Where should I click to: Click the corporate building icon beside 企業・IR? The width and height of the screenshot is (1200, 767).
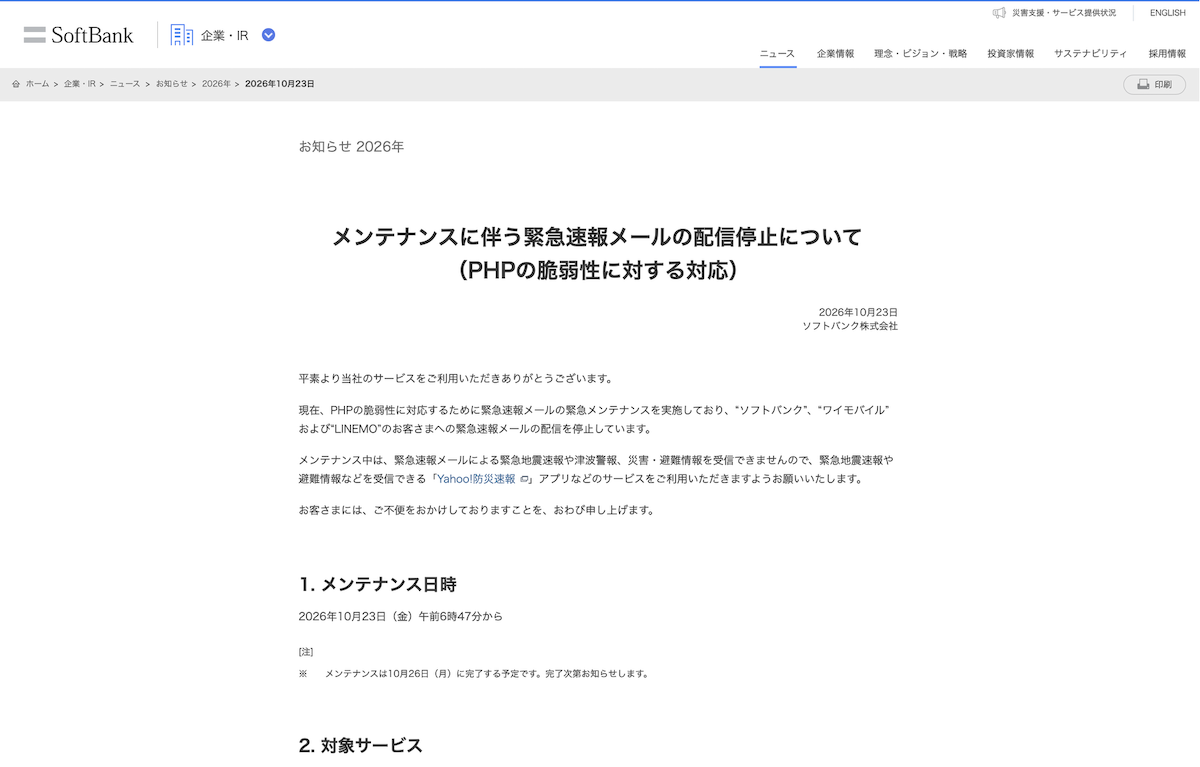click(x=182, y=35)
